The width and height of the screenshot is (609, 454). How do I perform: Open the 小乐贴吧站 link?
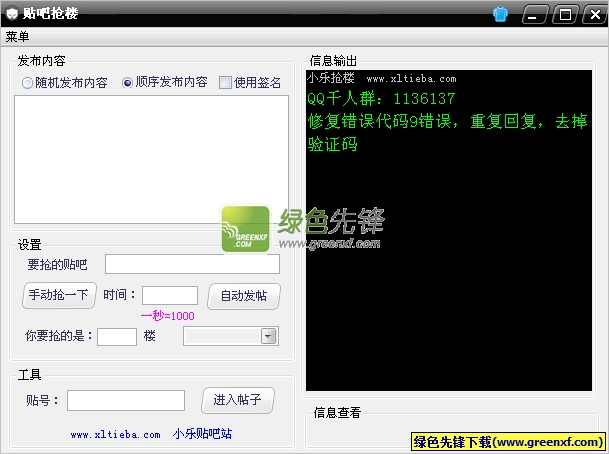click(202, 434)
